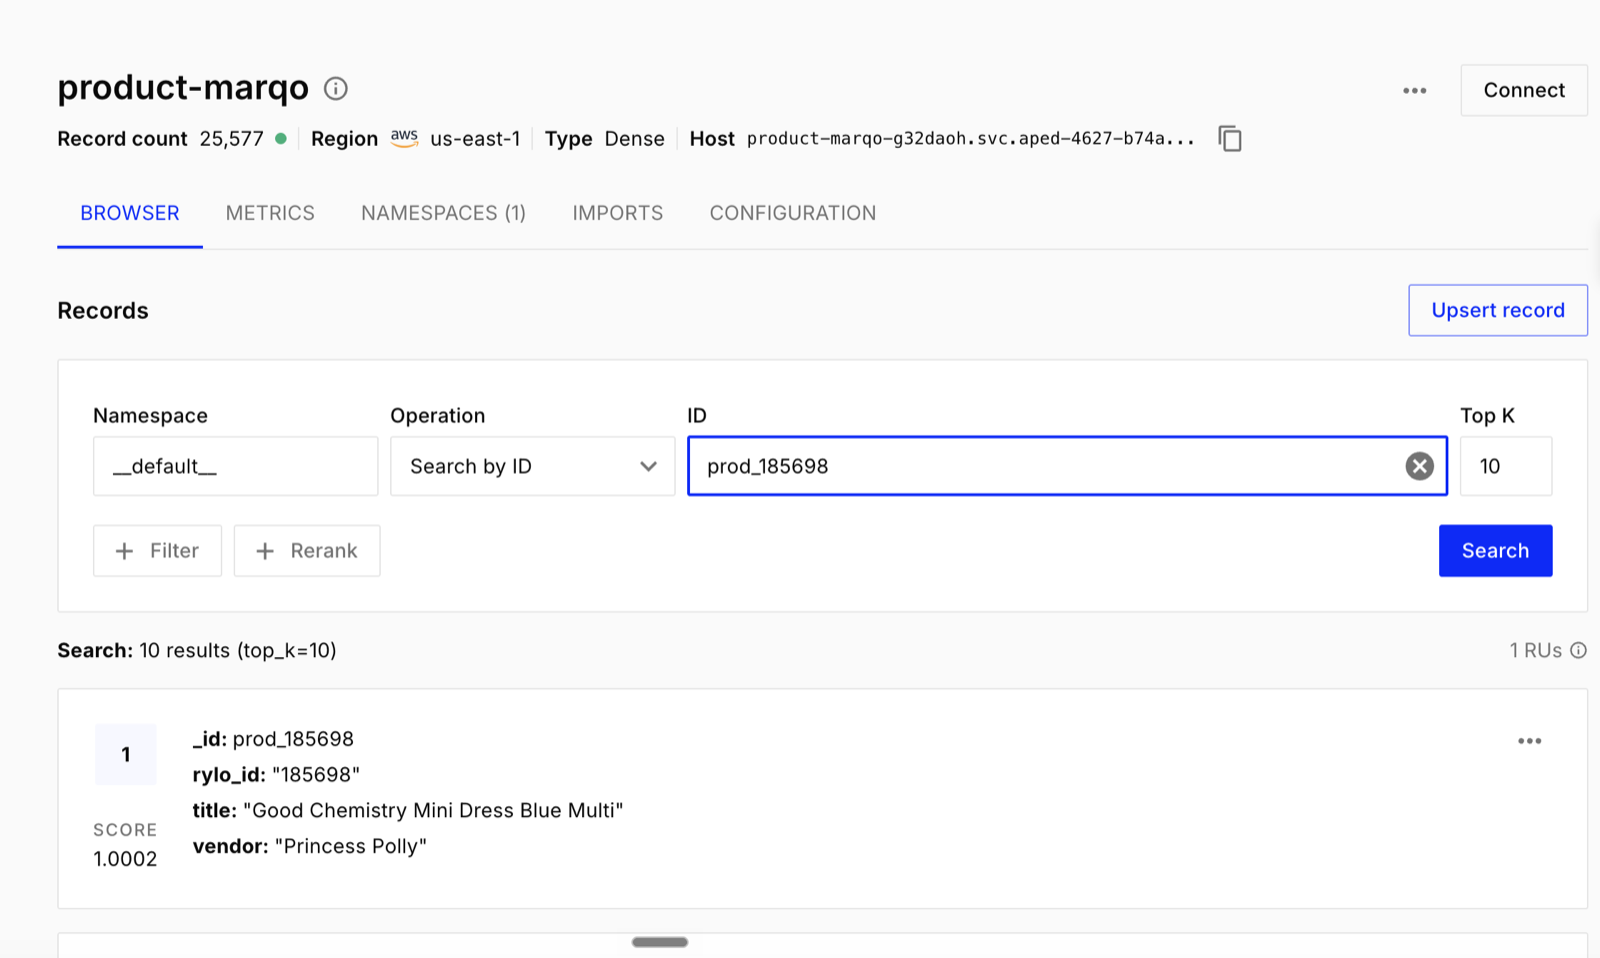Click the us-east-1 region text
Screen dimensions: 1600x958
tap(475, 139)
